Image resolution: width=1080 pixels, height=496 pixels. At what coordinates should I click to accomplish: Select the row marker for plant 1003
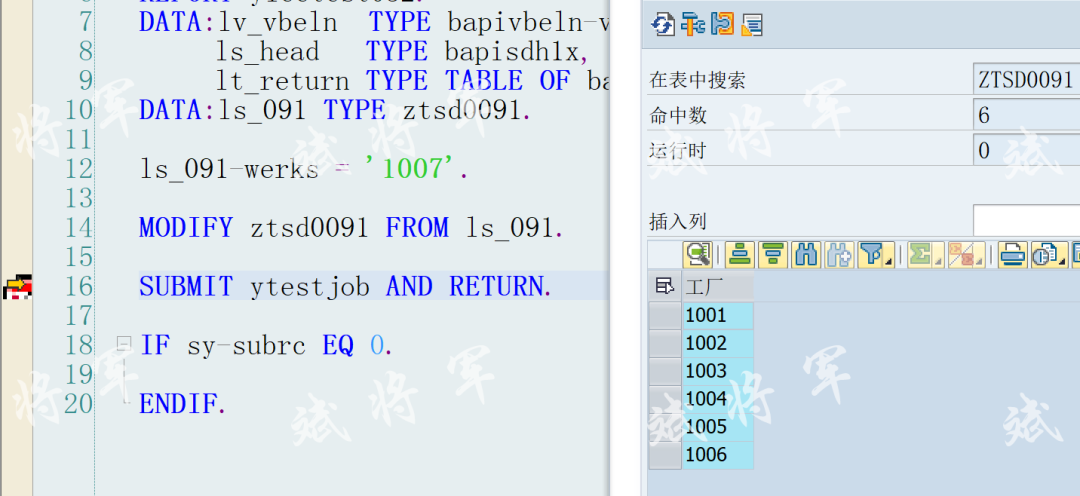(665, 371)
